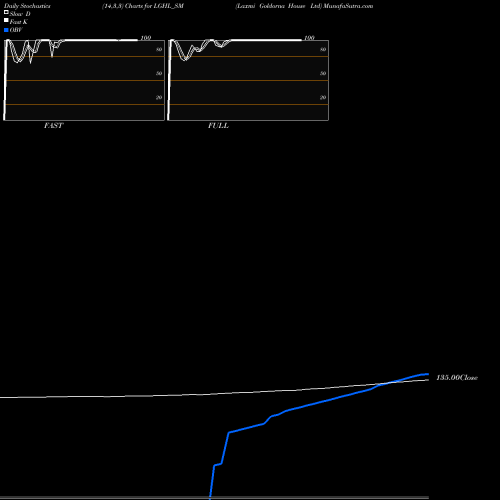
Task: Click the 'FAST' label under left chart
Action: pos(53,126)
